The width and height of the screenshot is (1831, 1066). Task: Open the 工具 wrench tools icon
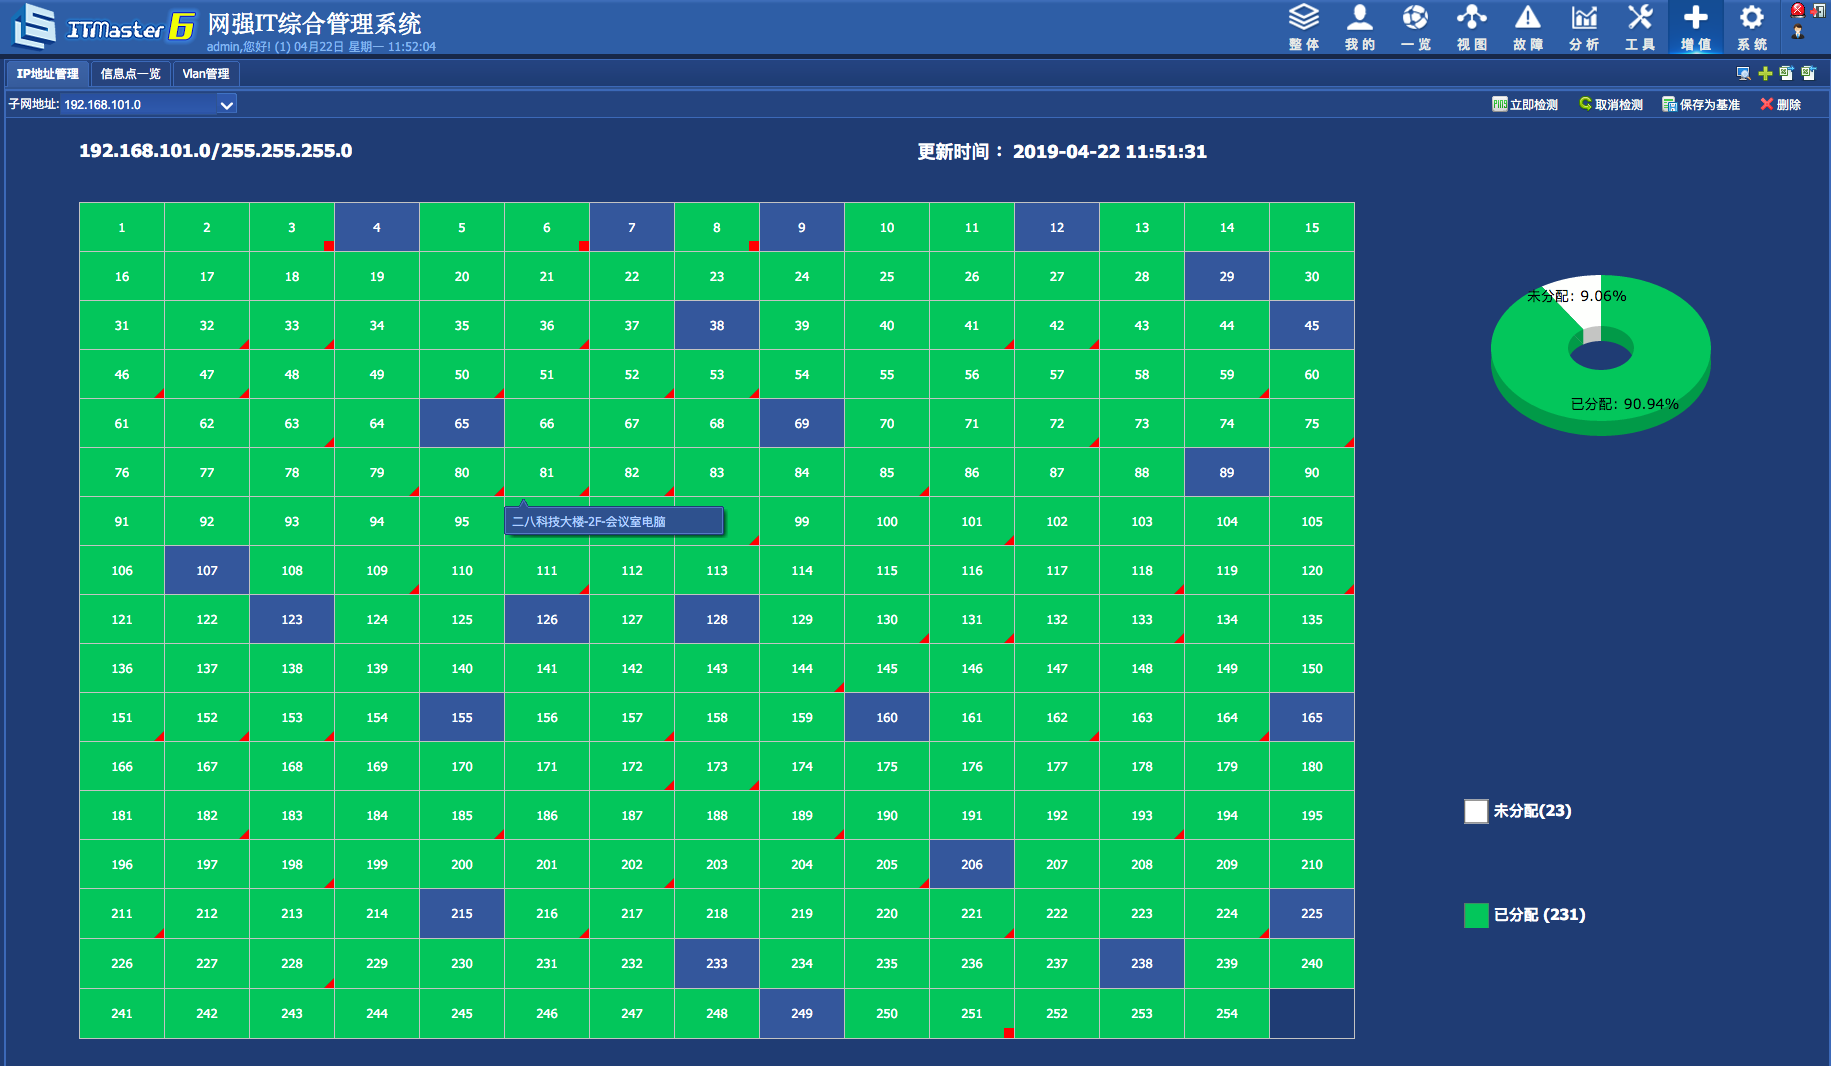click(x=1639, y=27)
